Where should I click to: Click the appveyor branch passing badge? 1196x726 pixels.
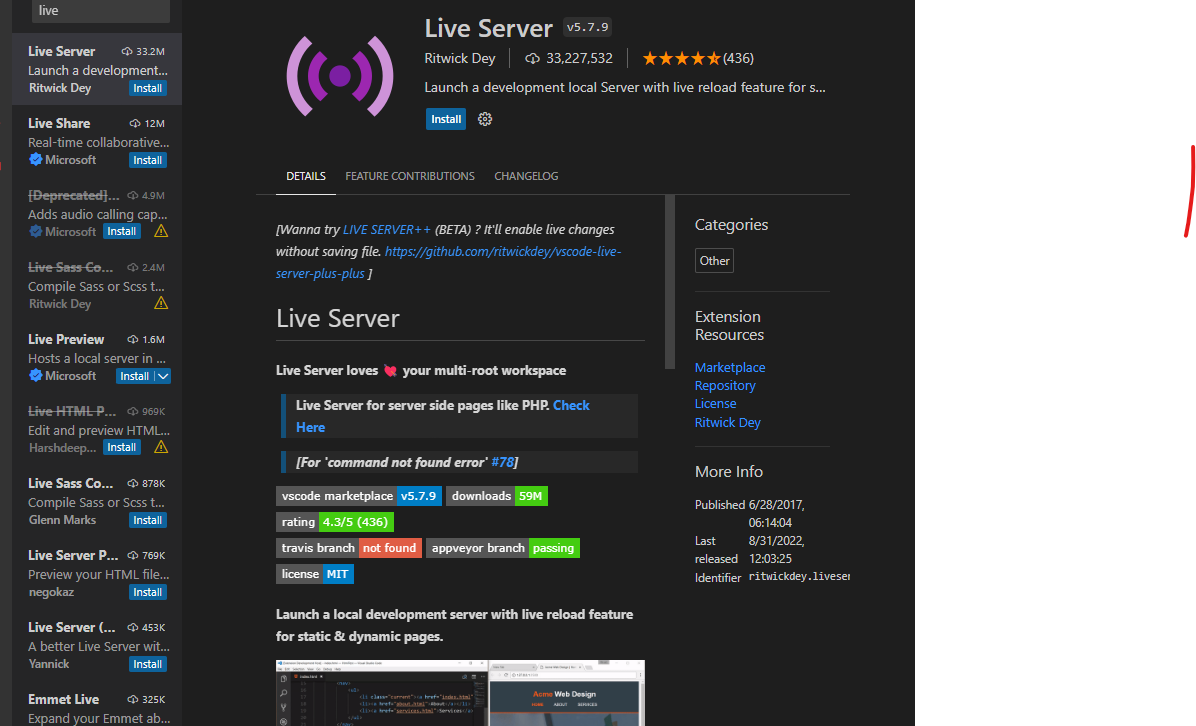click(503, 548)
